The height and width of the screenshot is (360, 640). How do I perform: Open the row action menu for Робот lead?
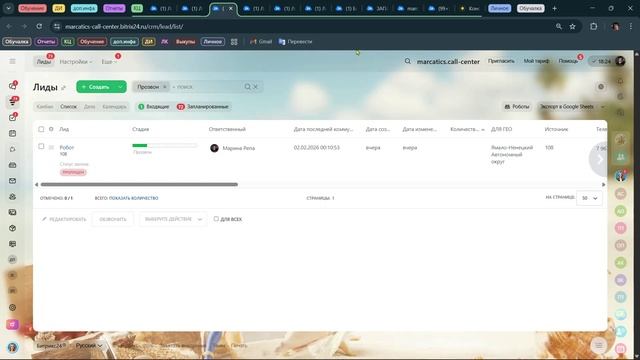51,147
